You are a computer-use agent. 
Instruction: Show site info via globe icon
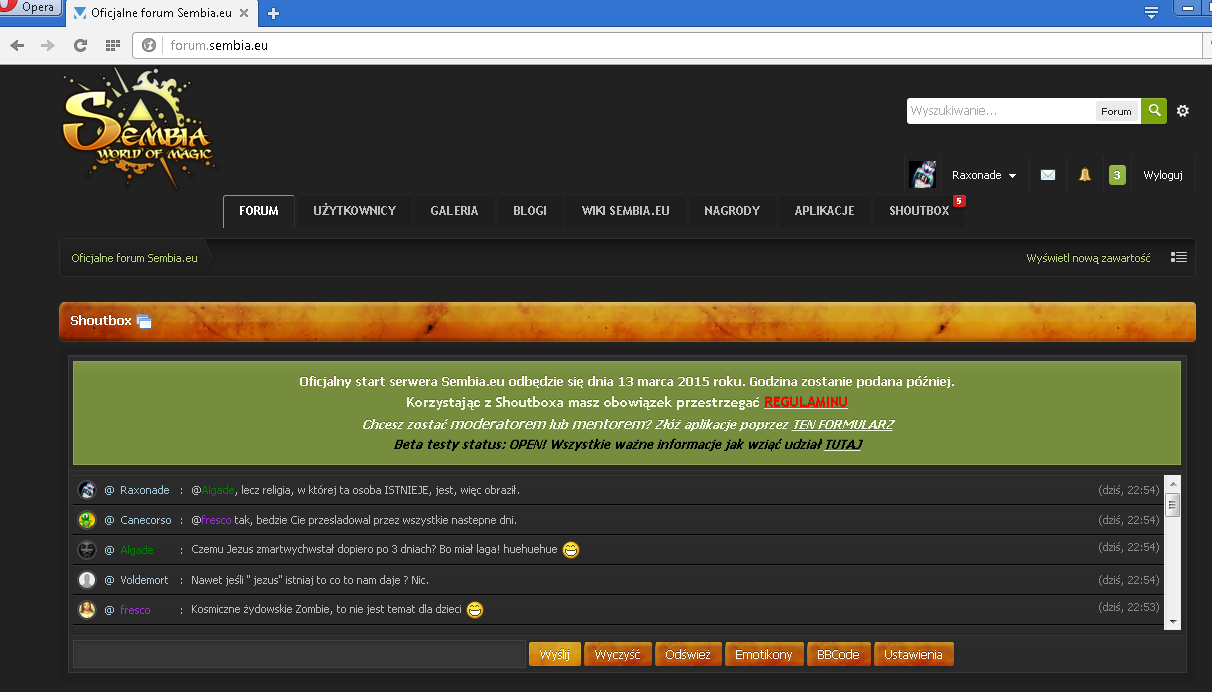point(149,45)
